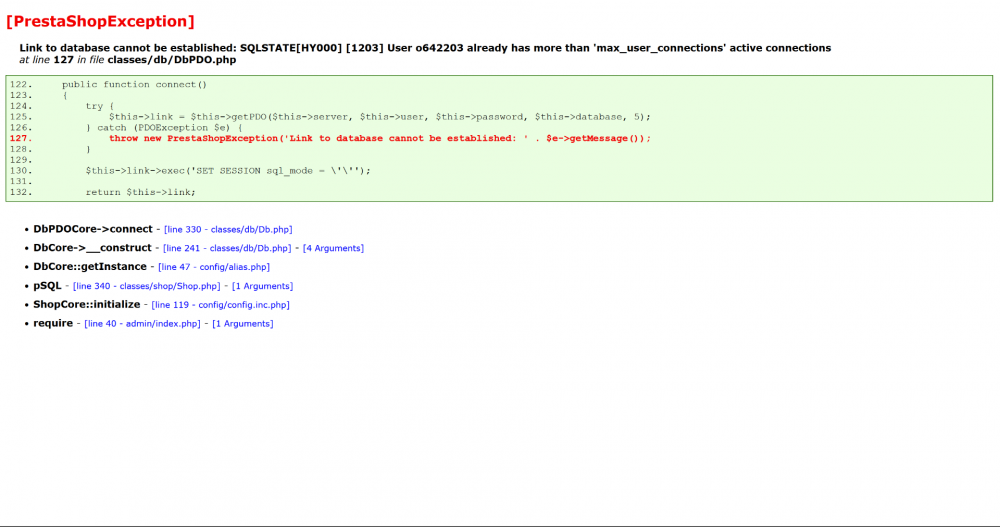Screen dimensions: 1000x527
Task: Open the line 47 config/alias.php link
Action: [214, 267]
